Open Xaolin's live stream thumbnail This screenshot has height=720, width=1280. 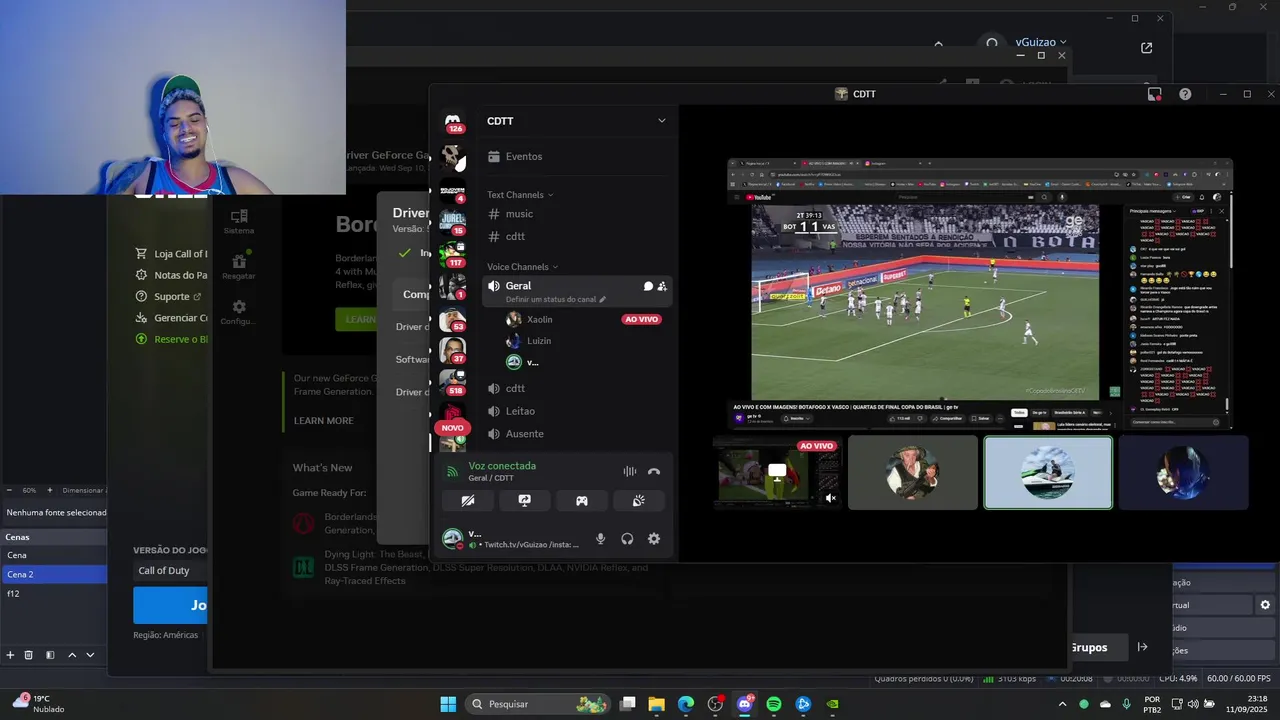(777, 472)
